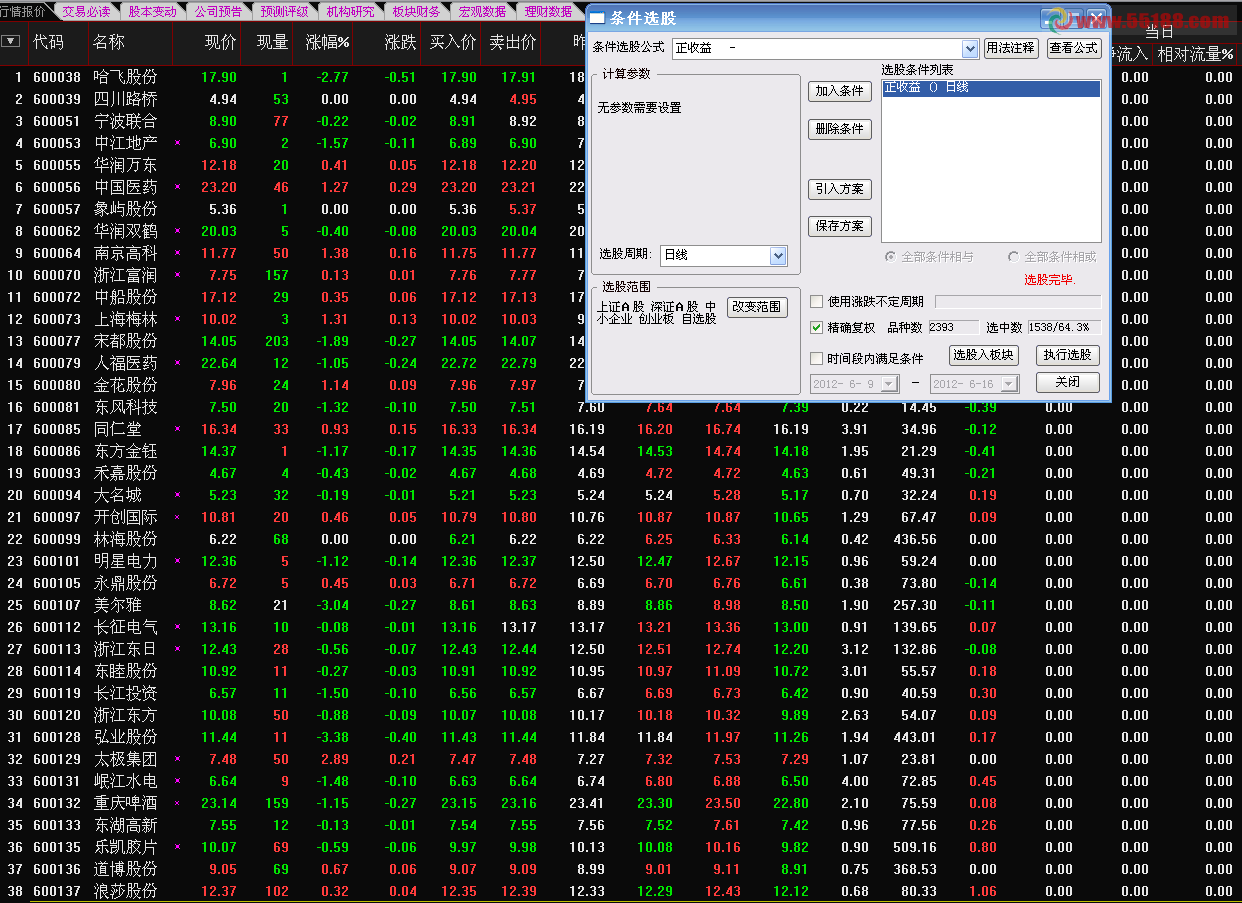Click the 加入条件 button
The height and width of the screenshot is (903, 1242).
coord(839,91)
